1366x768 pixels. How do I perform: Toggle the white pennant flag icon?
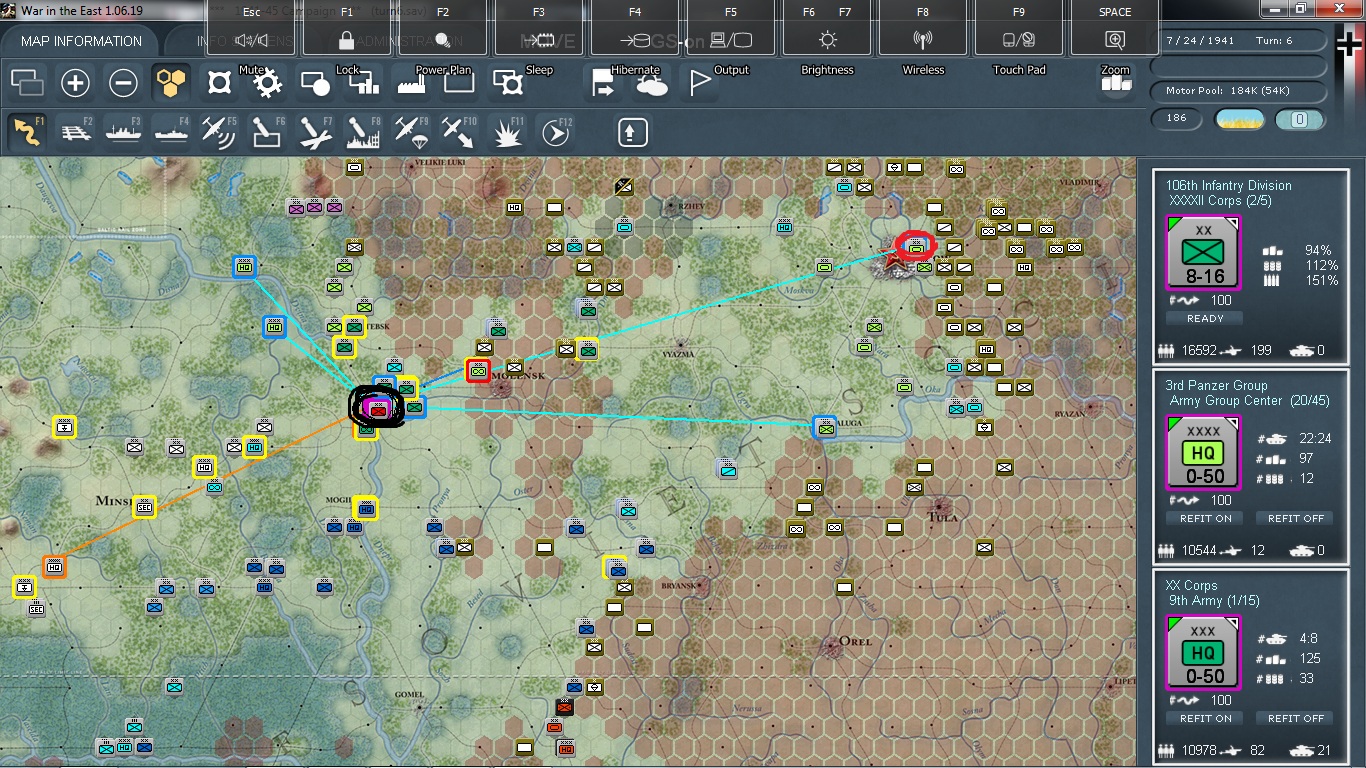coord(700,83)
